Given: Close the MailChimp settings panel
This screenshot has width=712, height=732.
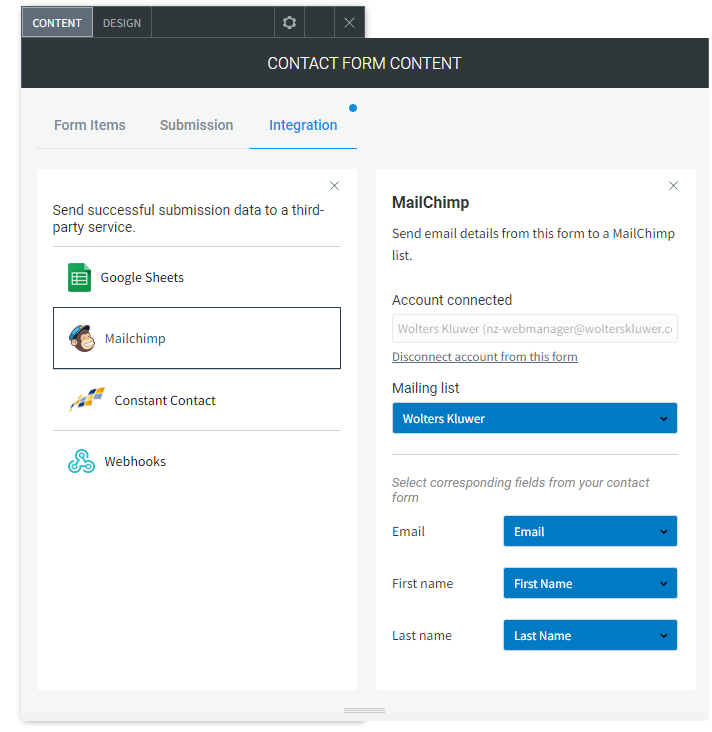Looking at the screenshot, I should [673, 186].
